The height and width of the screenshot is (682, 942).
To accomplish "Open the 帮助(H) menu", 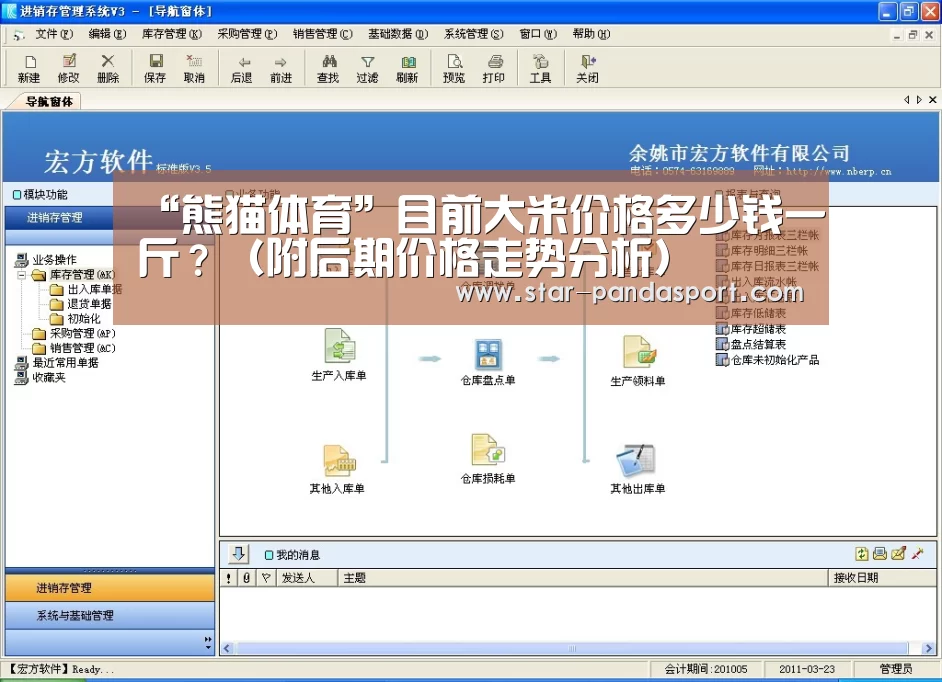I will [x=591, y=34].
